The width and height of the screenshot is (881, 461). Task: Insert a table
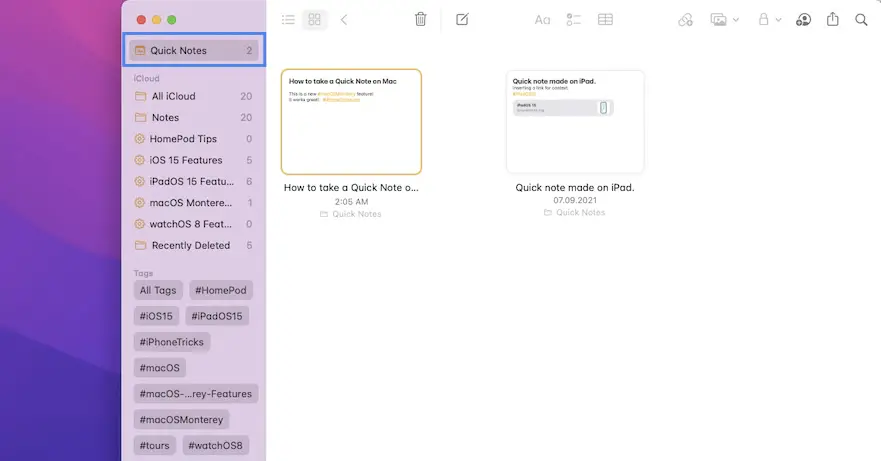click(x=605, y=20)
